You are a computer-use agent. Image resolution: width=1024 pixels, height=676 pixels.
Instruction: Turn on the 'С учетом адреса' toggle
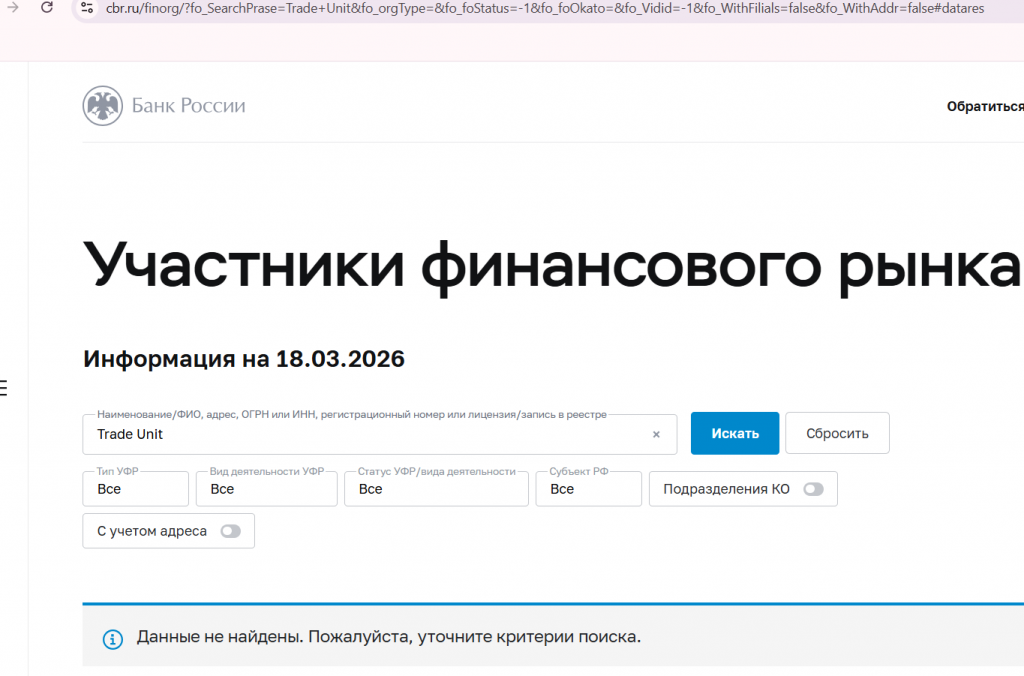tap(232, 531)
